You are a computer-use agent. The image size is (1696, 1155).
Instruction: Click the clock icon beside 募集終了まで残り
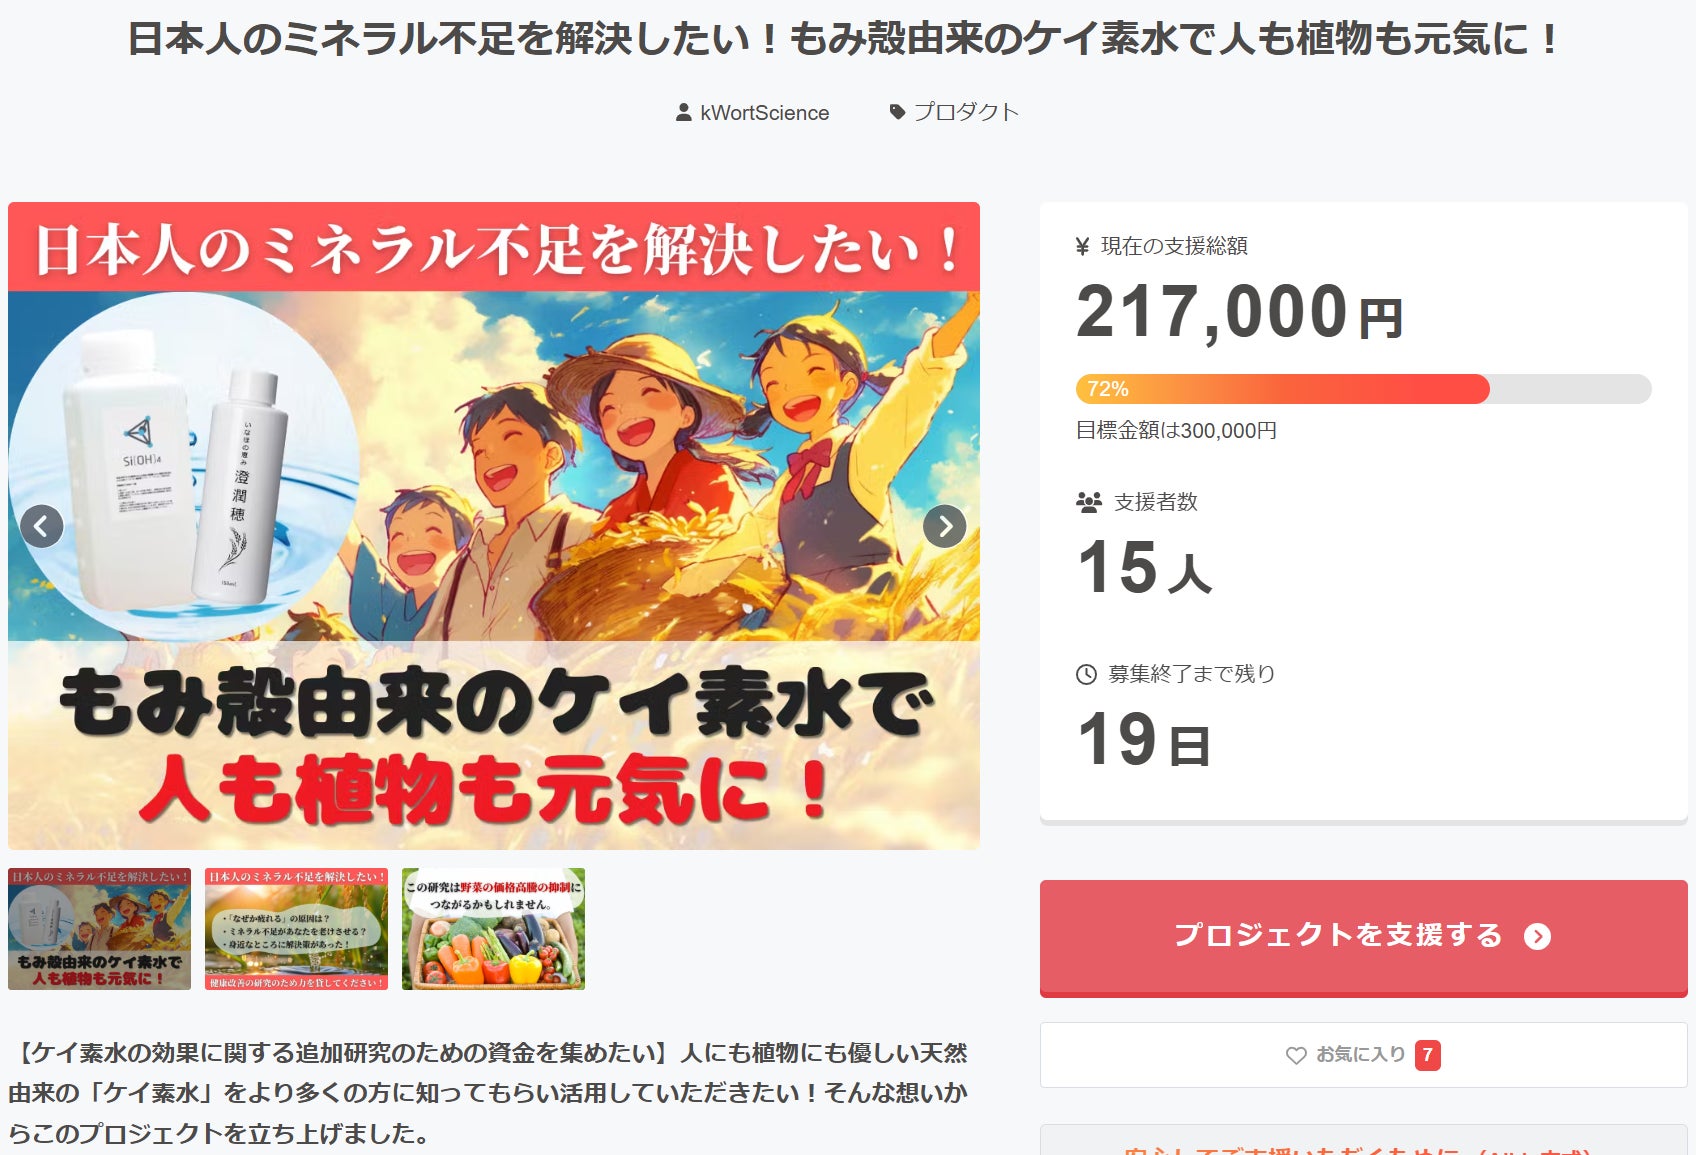point(1086,674)
